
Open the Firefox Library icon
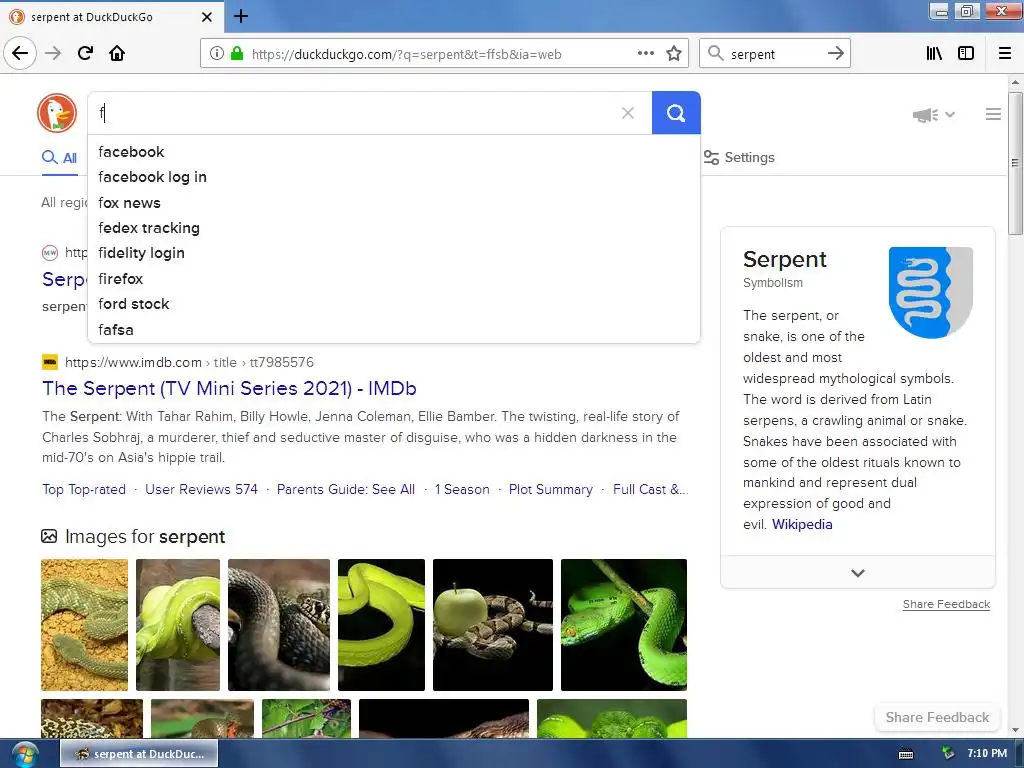[x=935, y=54]
